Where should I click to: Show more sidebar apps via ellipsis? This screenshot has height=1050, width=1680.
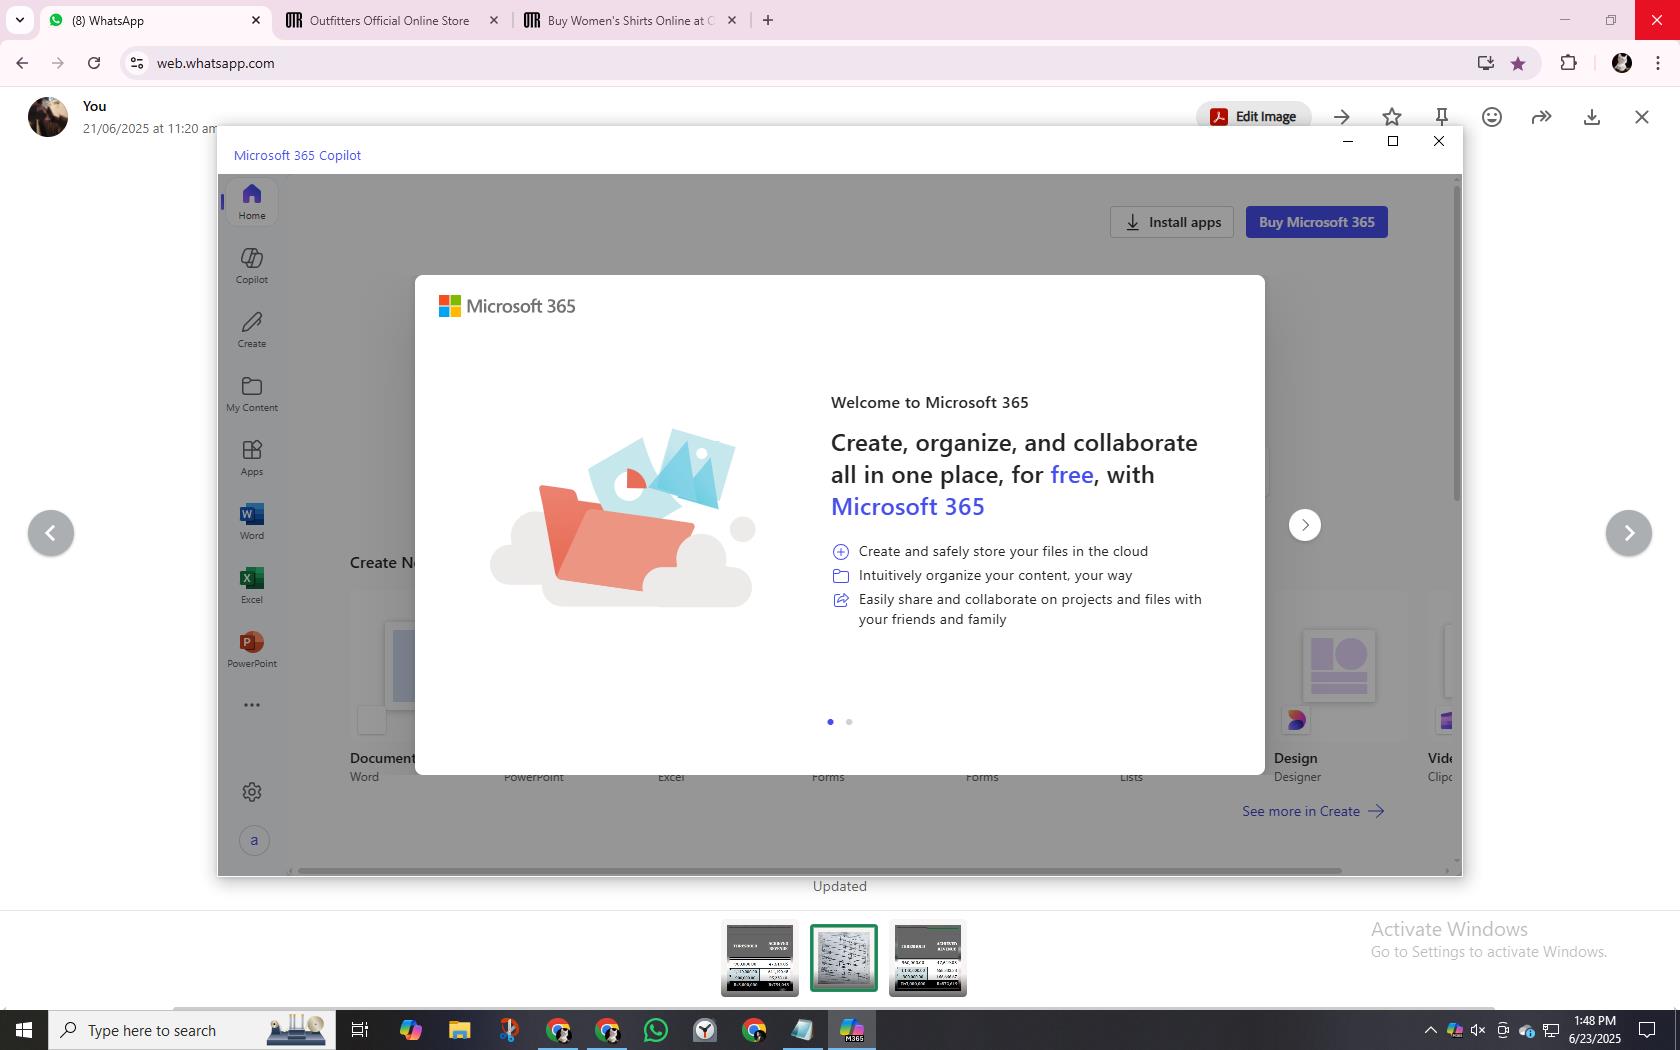[252, 705]
